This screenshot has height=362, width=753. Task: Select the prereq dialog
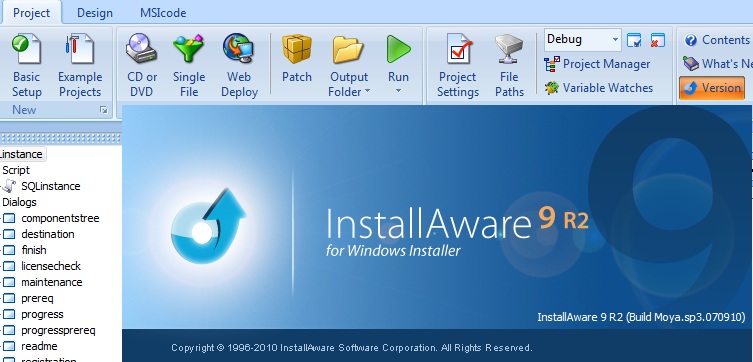[x=37, y=298]
